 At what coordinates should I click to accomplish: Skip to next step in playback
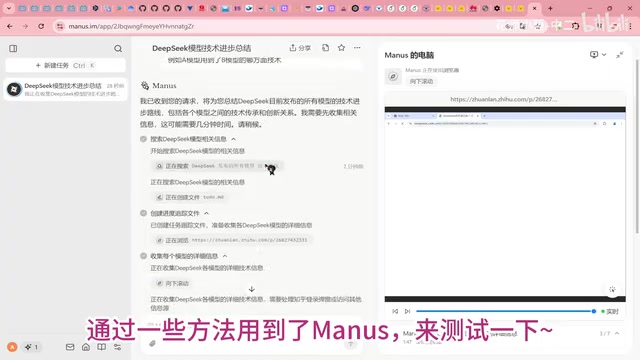pos(407,311)
